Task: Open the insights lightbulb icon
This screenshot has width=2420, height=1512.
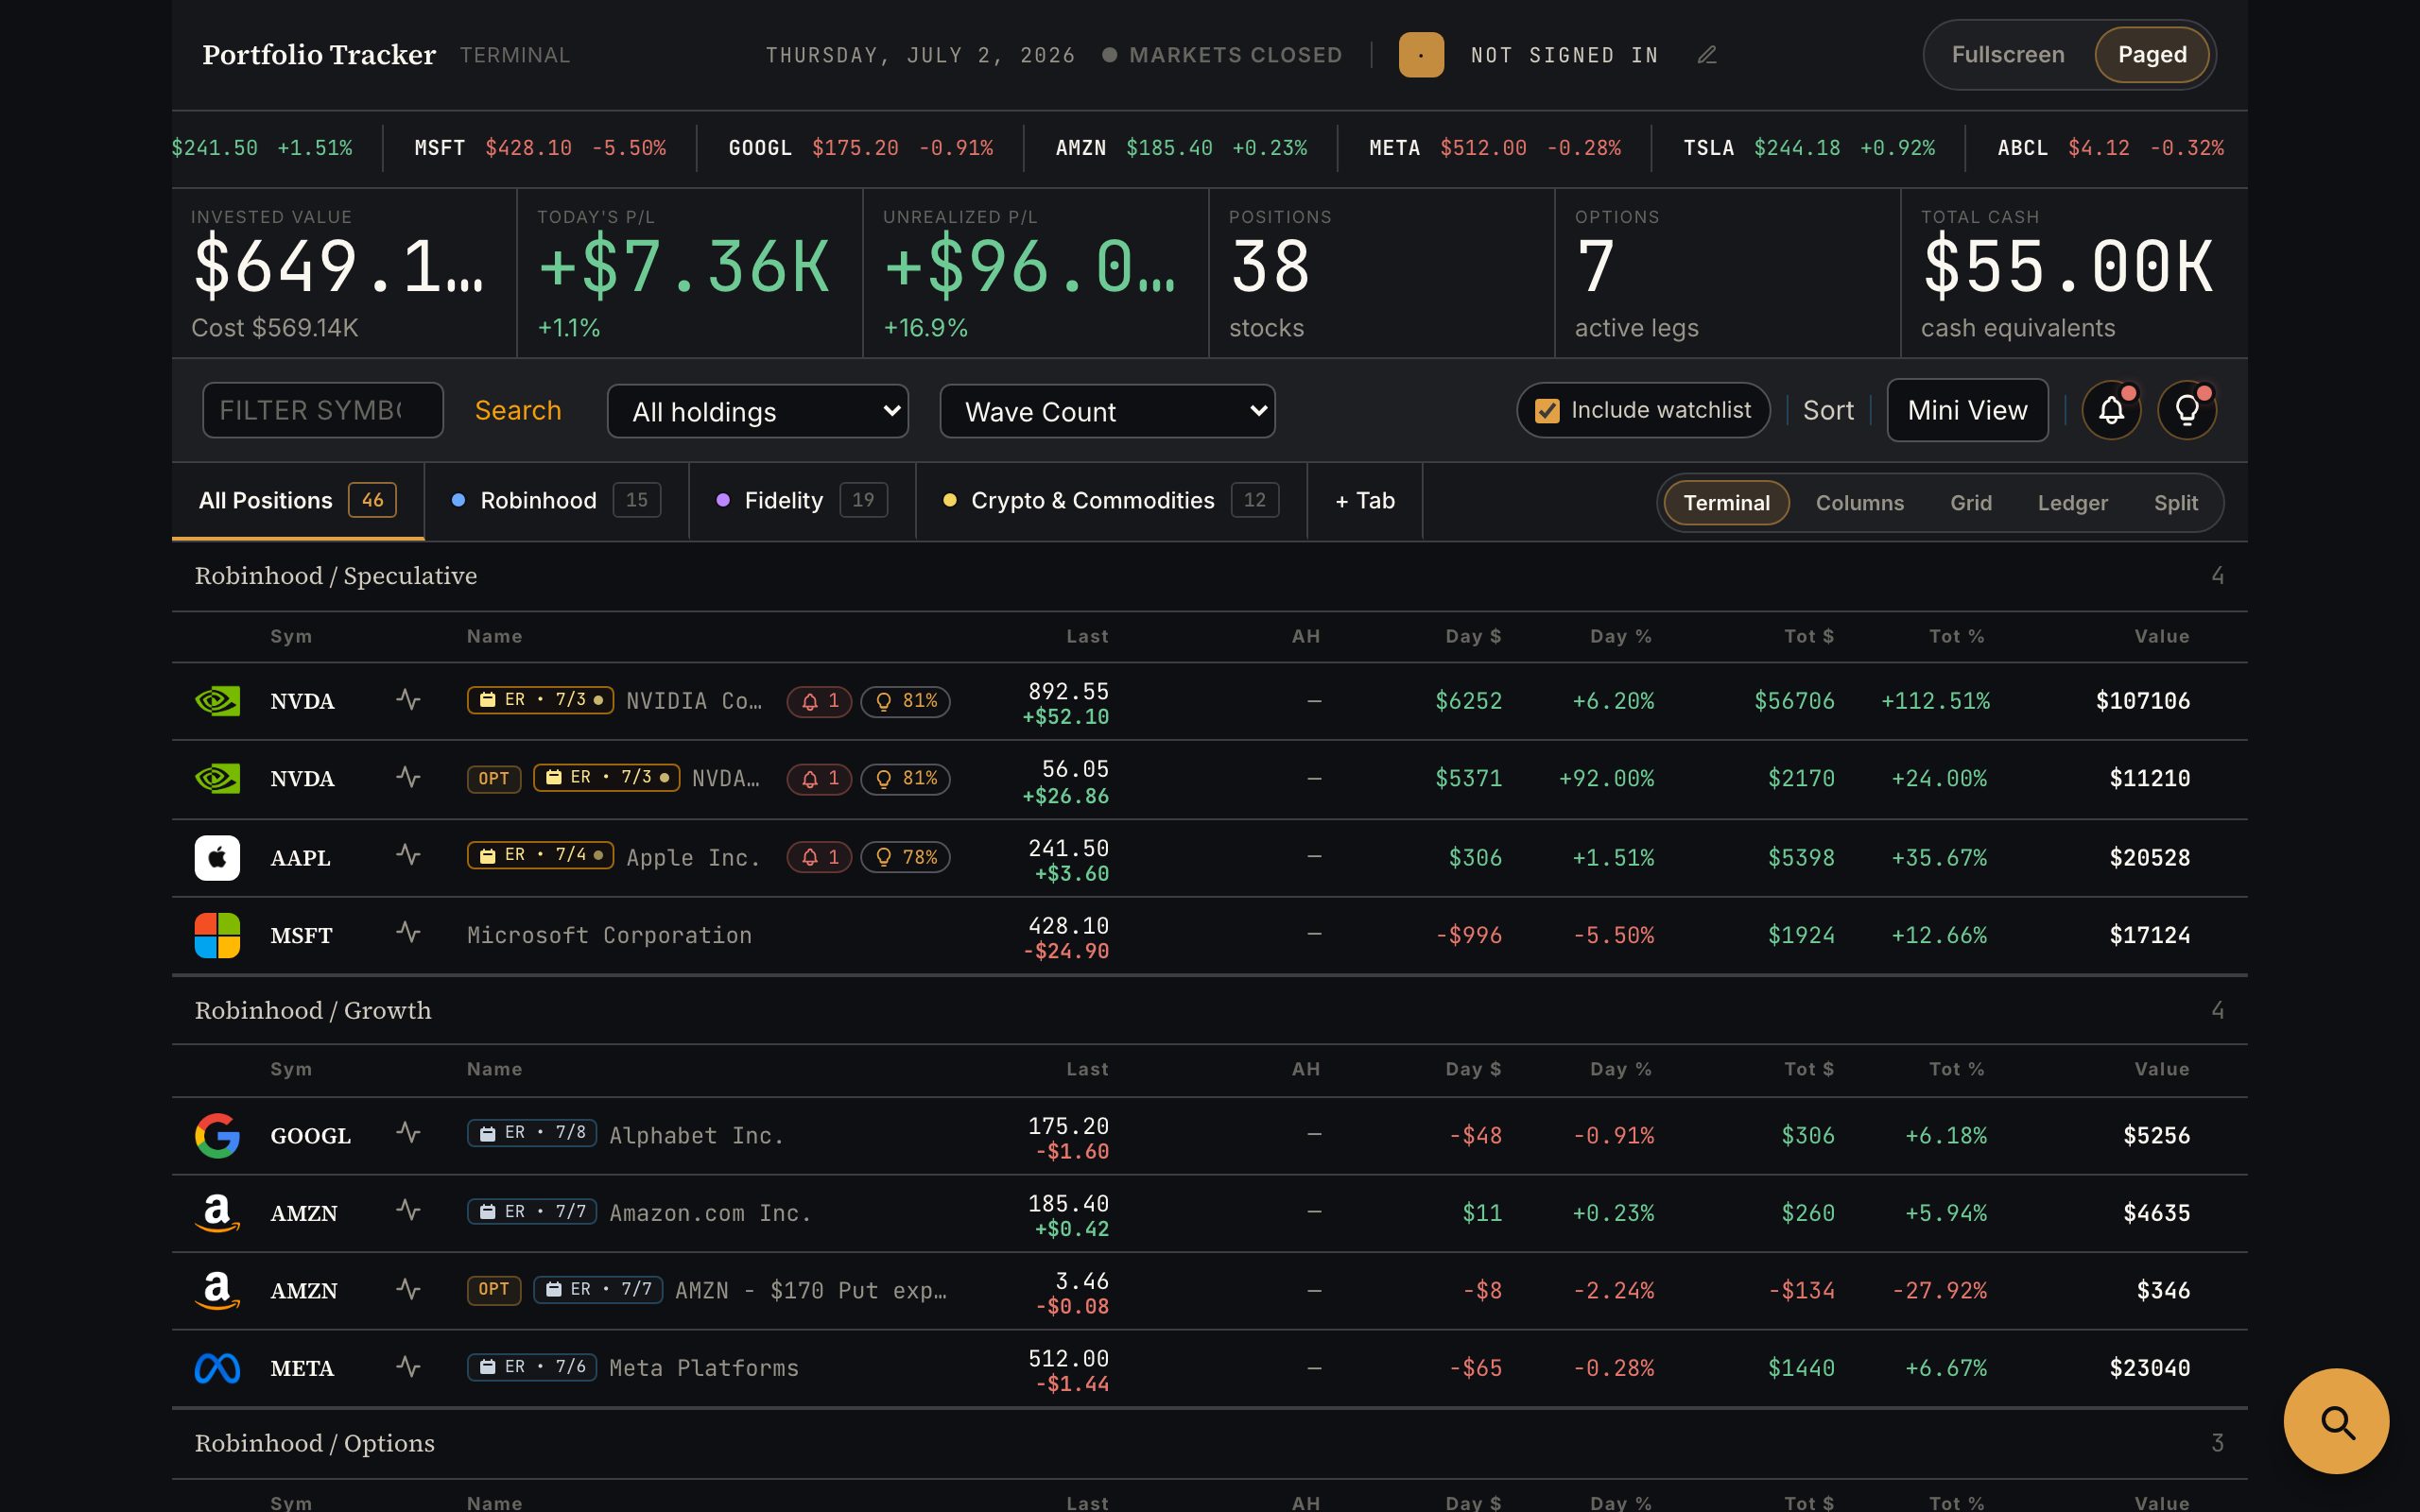Action: tap(2187, 410)
